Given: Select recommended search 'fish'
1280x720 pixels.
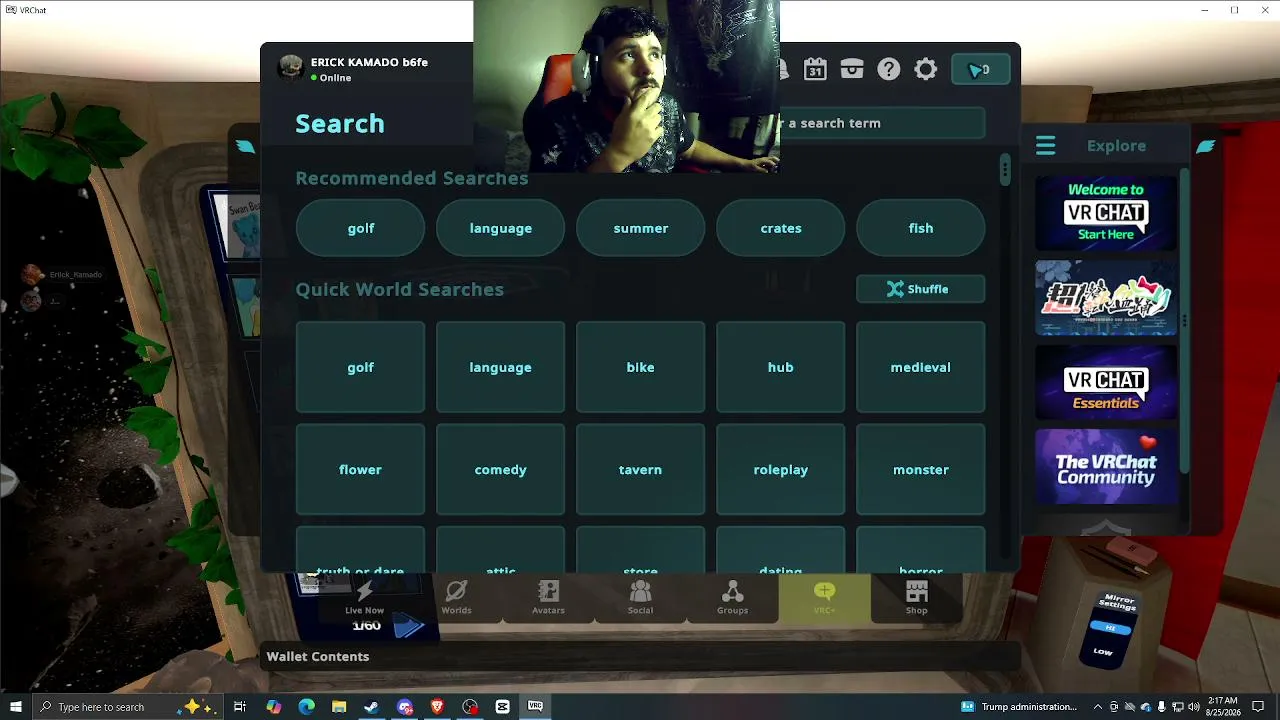Looking at the screenshot, I should coord(921,228).
